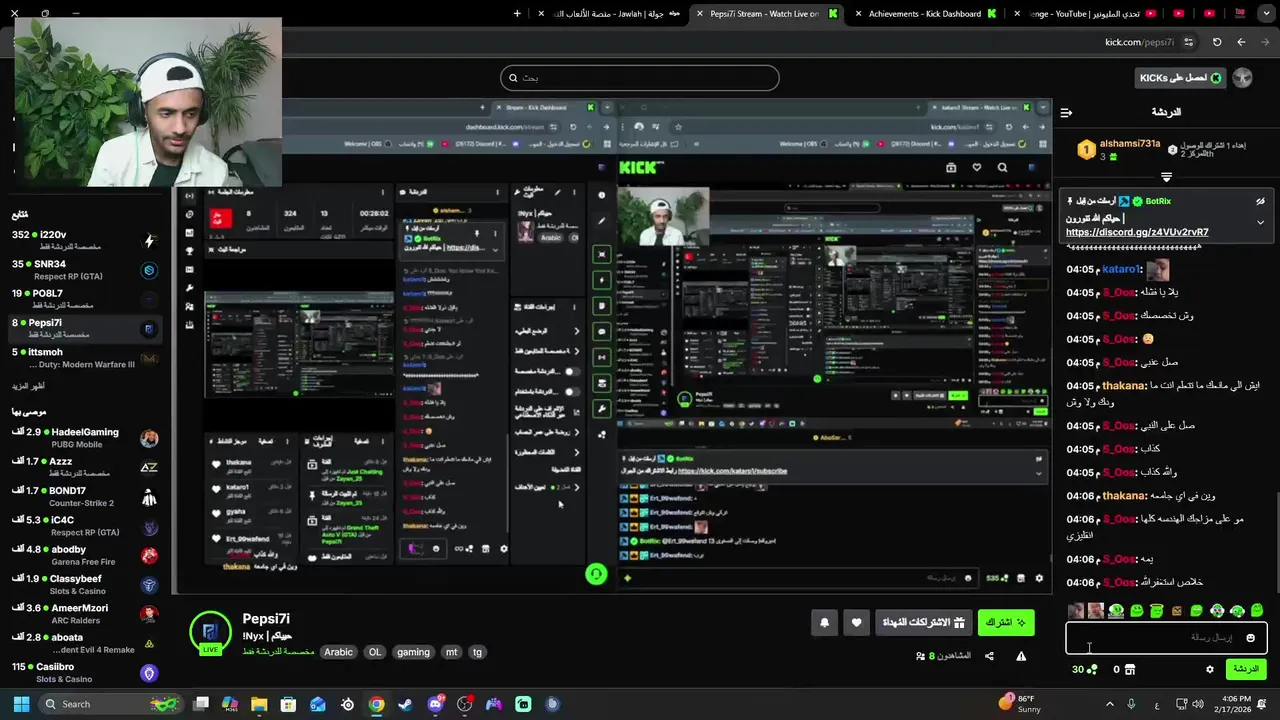
Task: Toggle notifications bell for Pepsi7i
Action: tap(824, 623)
